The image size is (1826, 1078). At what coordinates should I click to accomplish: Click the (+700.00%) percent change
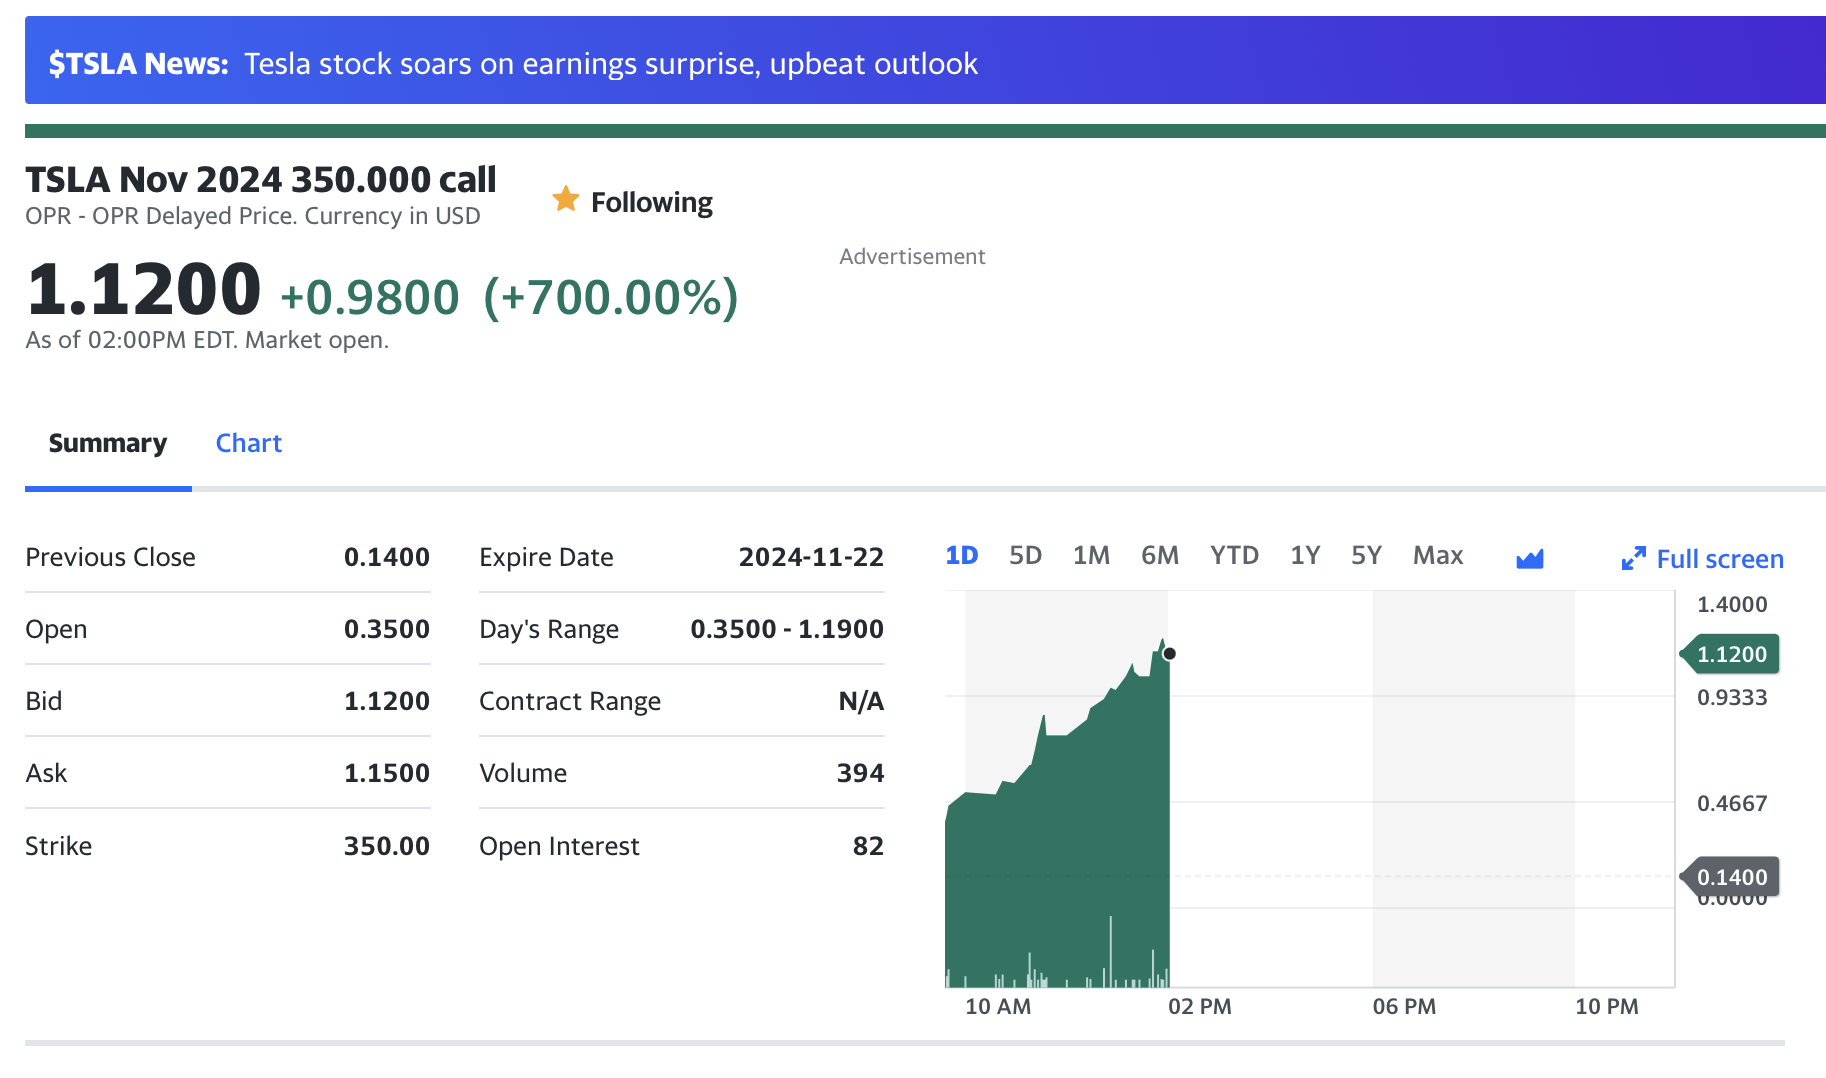(x=611, y=297)
